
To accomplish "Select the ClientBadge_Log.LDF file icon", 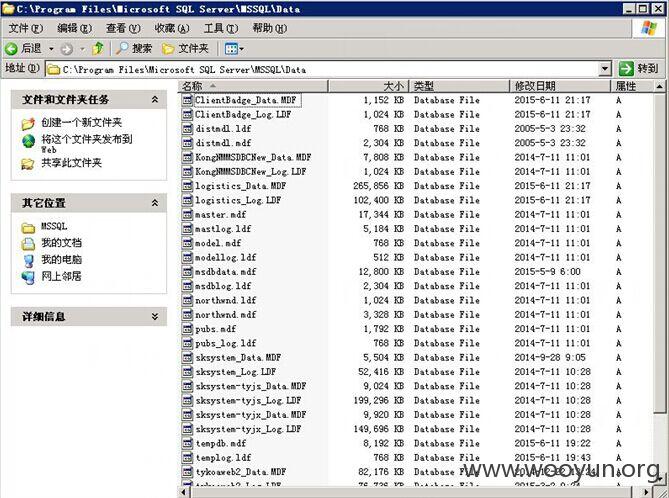I will [187, 114].
